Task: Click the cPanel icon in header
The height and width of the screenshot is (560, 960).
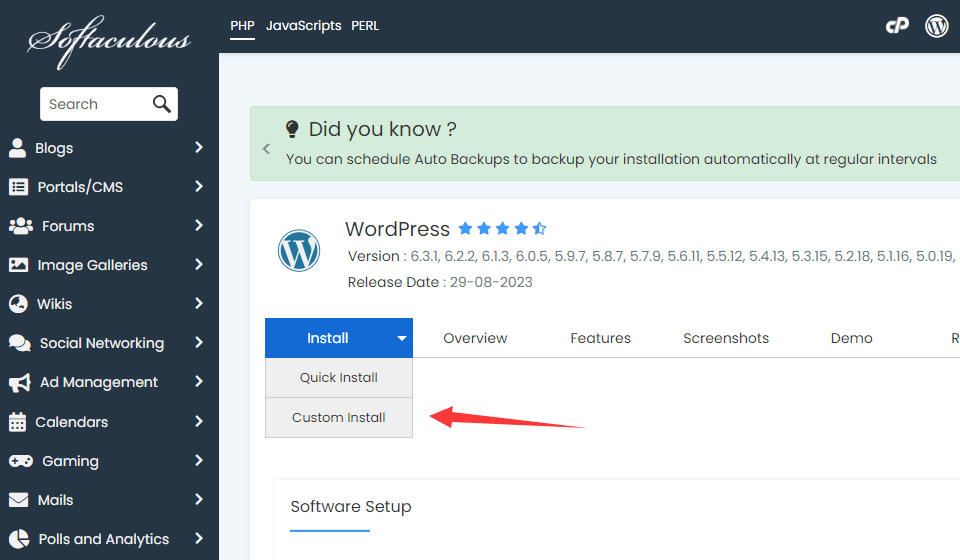Action: coord(897,26)
